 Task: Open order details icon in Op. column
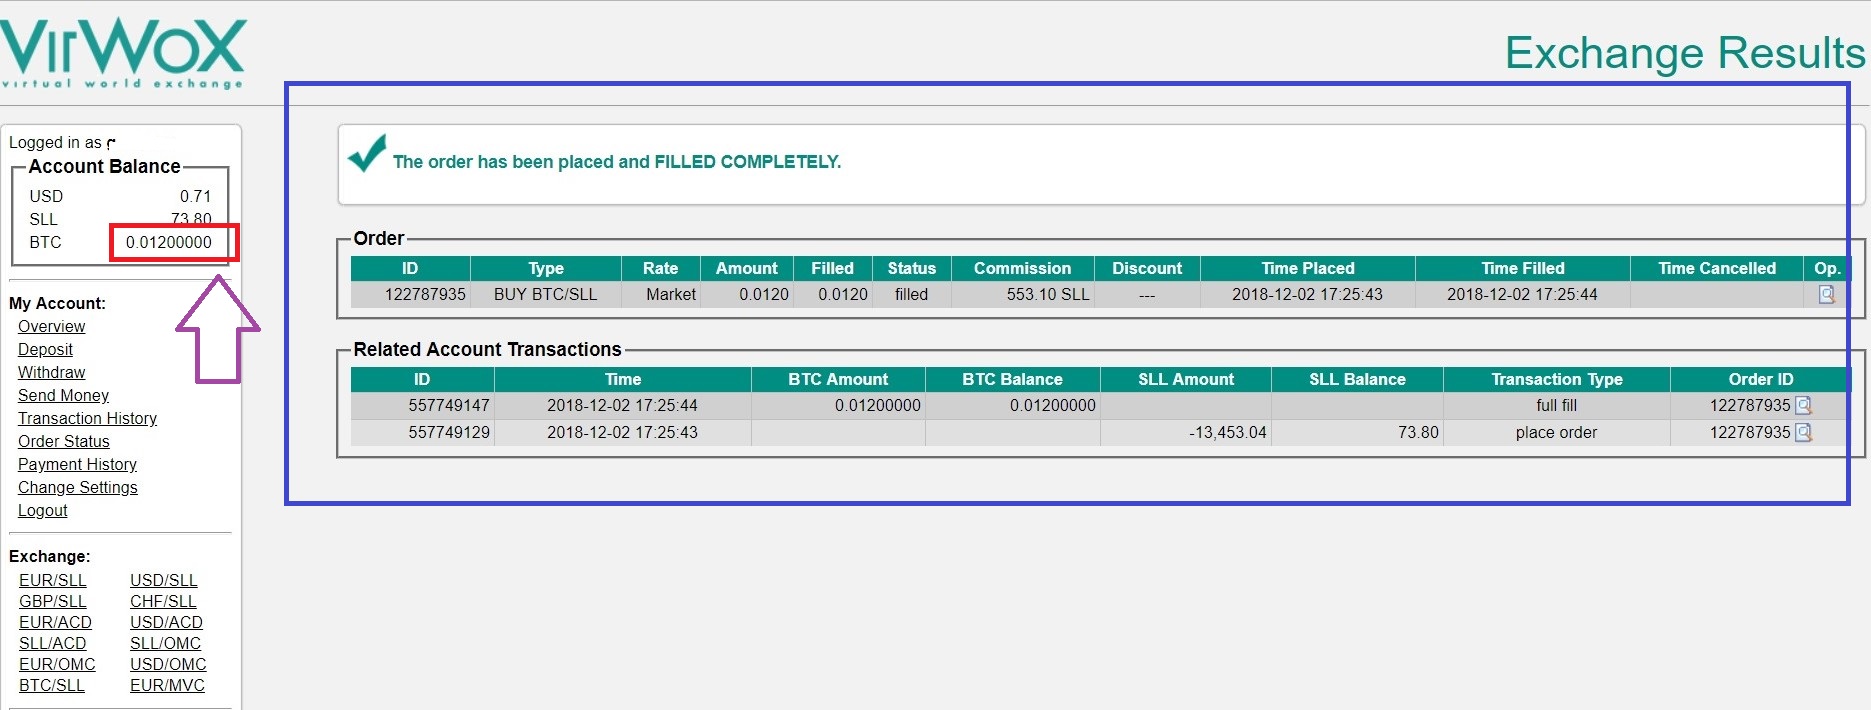click(x=1826, y=295)
